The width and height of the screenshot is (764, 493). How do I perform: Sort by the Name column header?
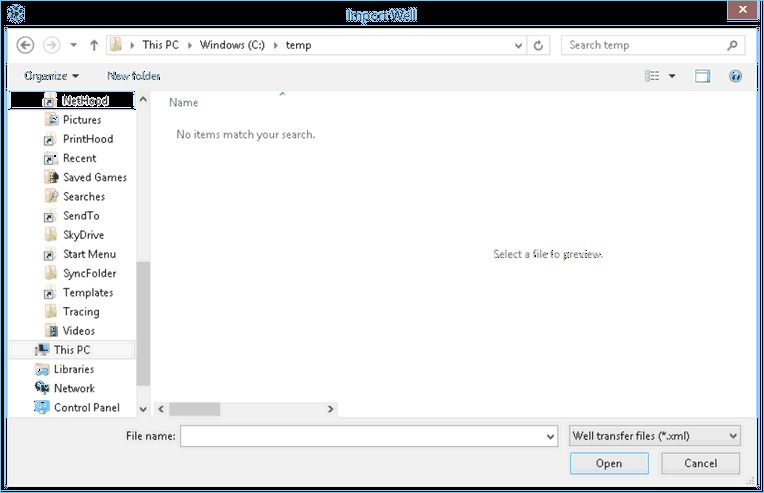coord(184,103)
